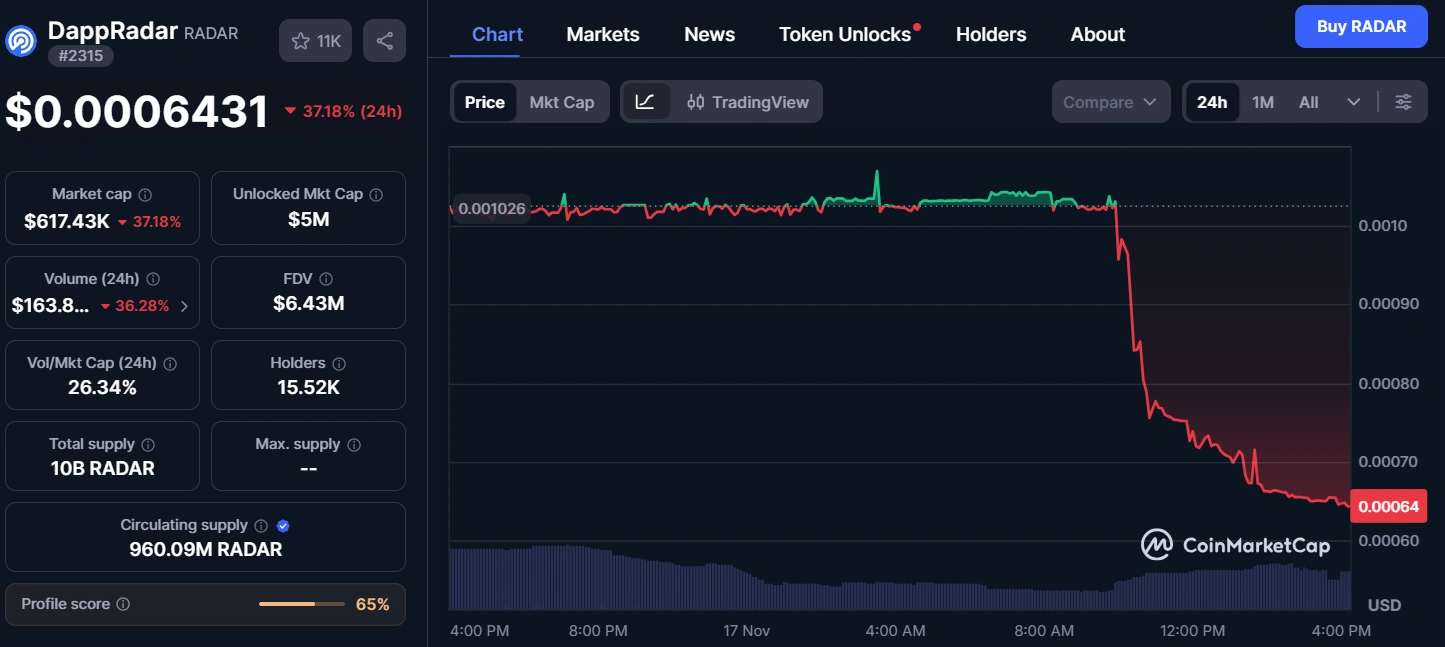
Task: Click the verified badge next to Circulating supply
Action: (281, 524)
